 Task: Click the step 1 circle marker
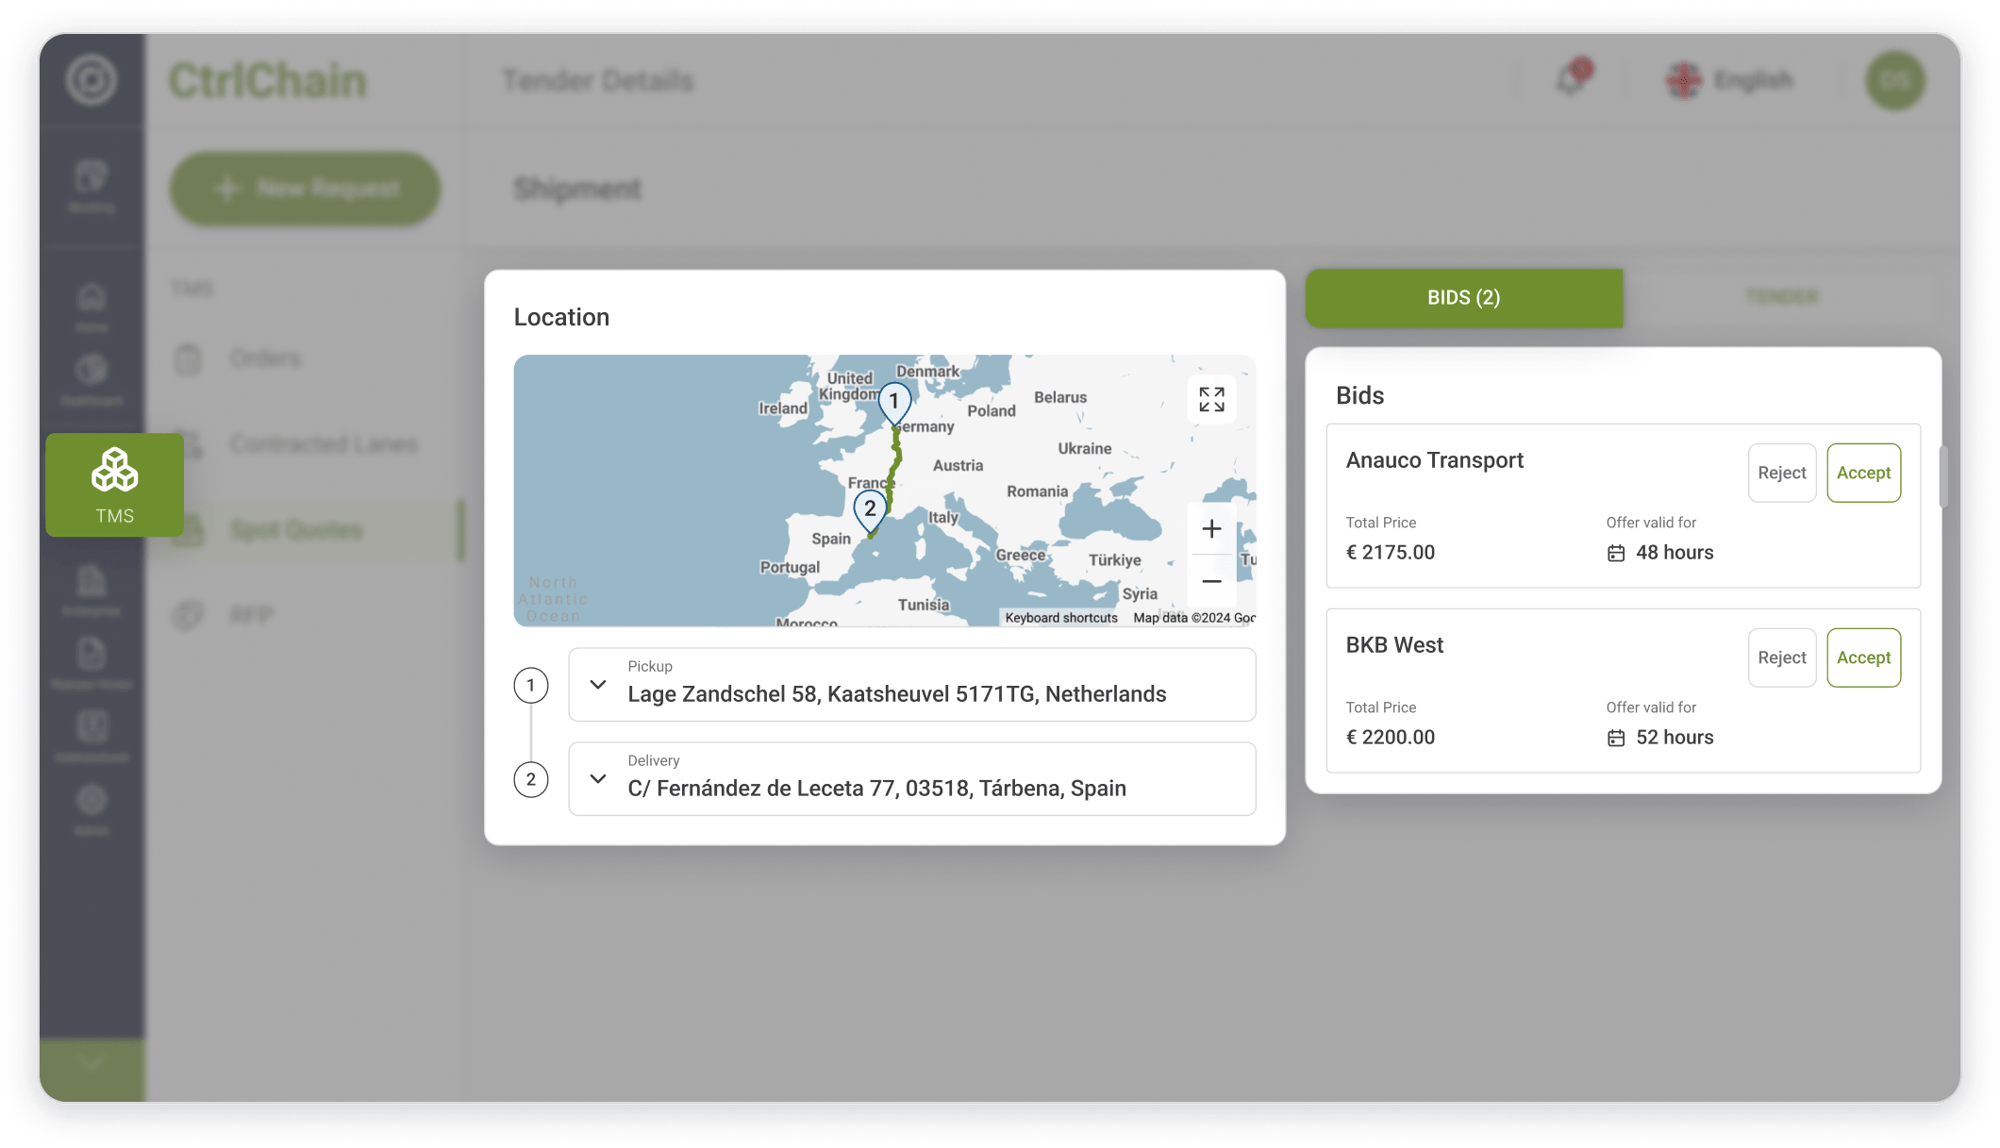coord(531,686)
